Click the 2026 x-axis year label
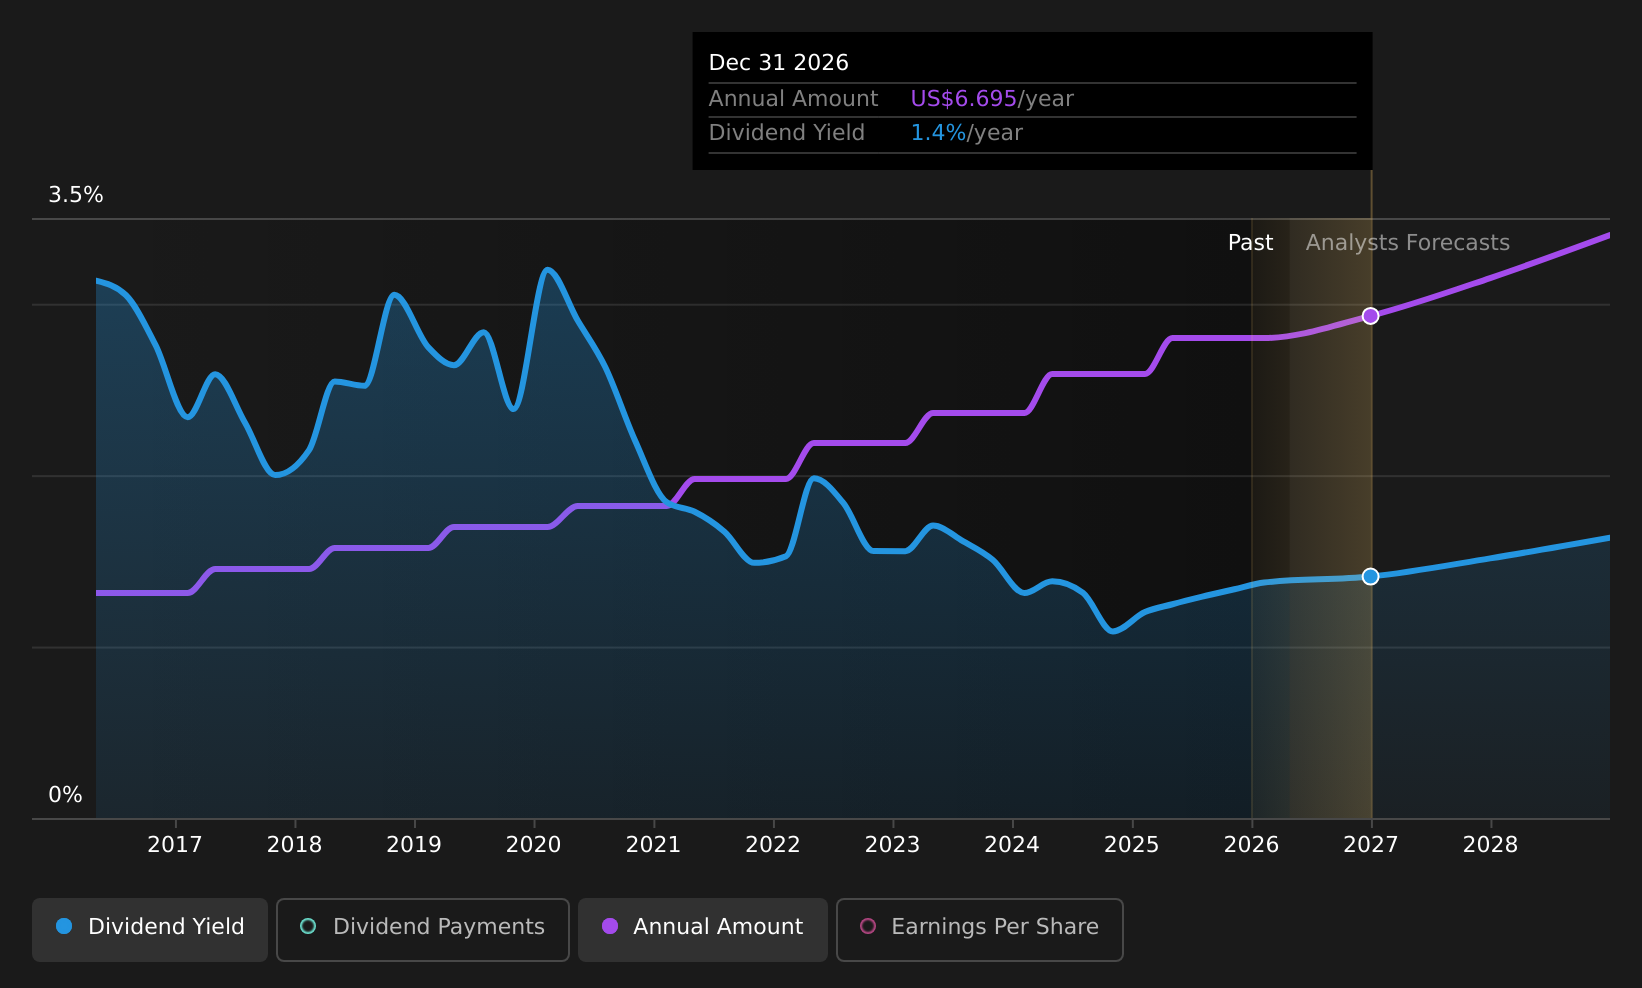Viewport: 1642px width, 988px height. (1251, 845)
